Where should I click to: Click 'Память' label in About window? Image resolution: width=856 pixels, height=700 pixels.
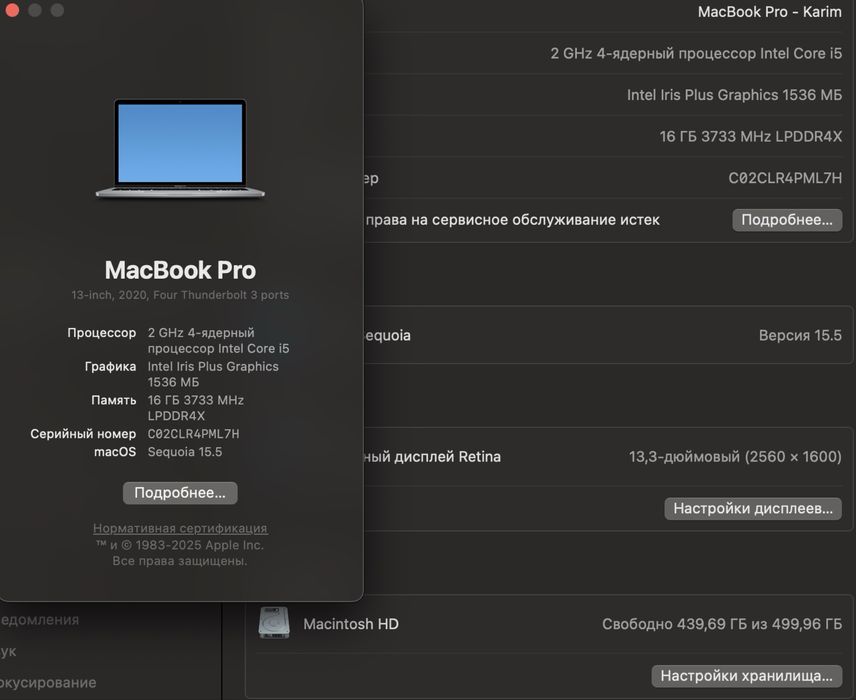(114, 400)
